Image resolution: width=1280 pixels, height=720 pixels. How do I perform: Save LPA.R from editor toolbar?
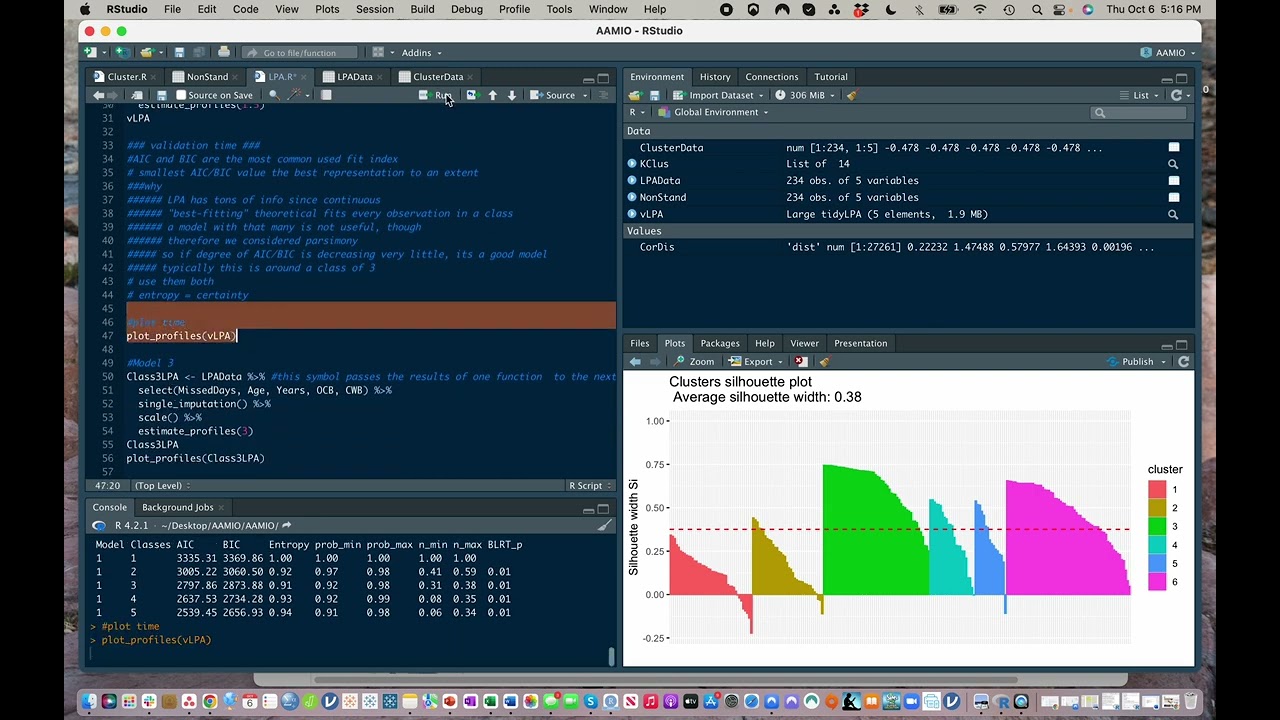(x=161, y=95)
